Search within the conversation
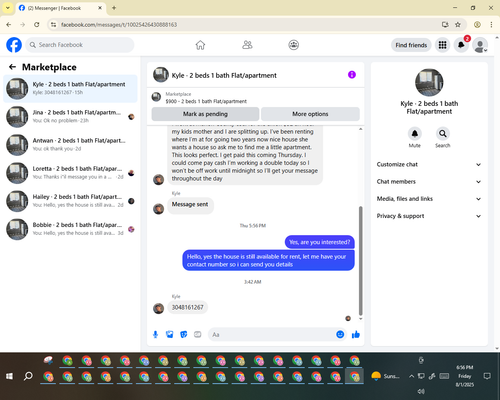Viewport: 500px width, 400px height. pos(443,134)
